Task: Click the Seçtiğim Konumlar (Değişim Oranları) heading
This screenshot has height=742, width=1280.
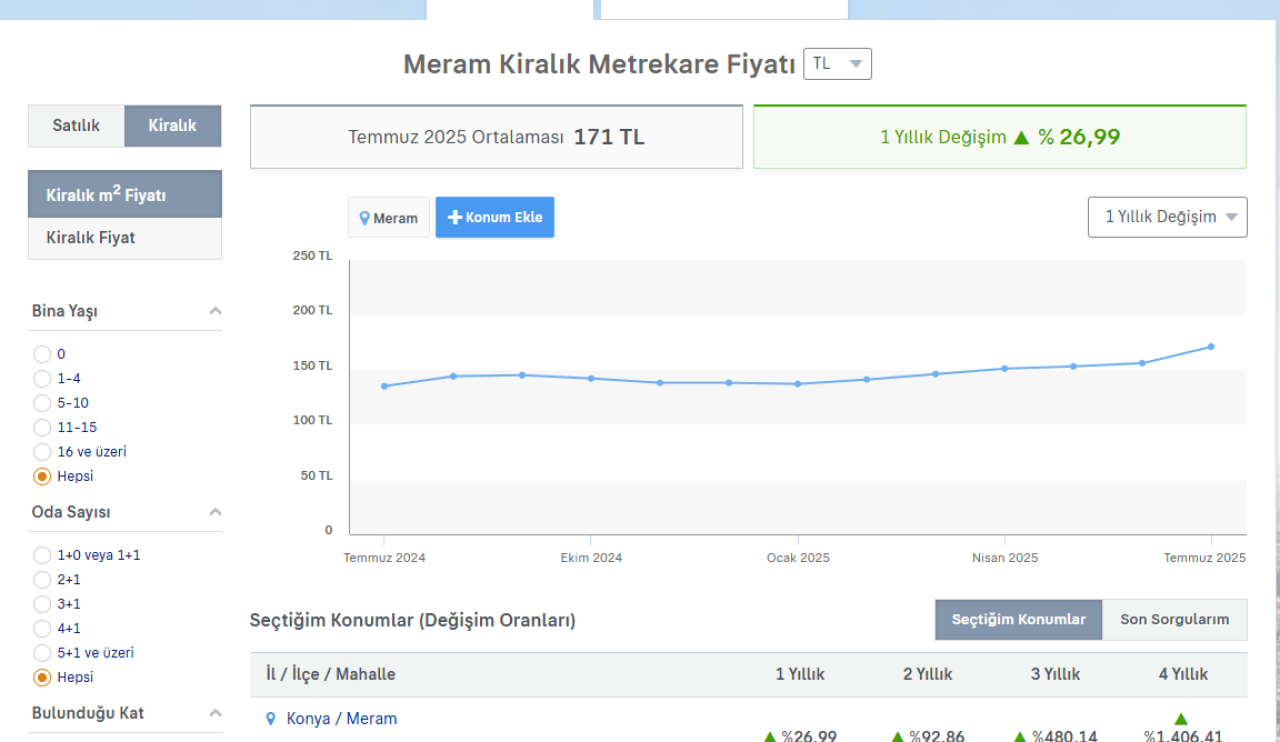Action: [413, 620]
